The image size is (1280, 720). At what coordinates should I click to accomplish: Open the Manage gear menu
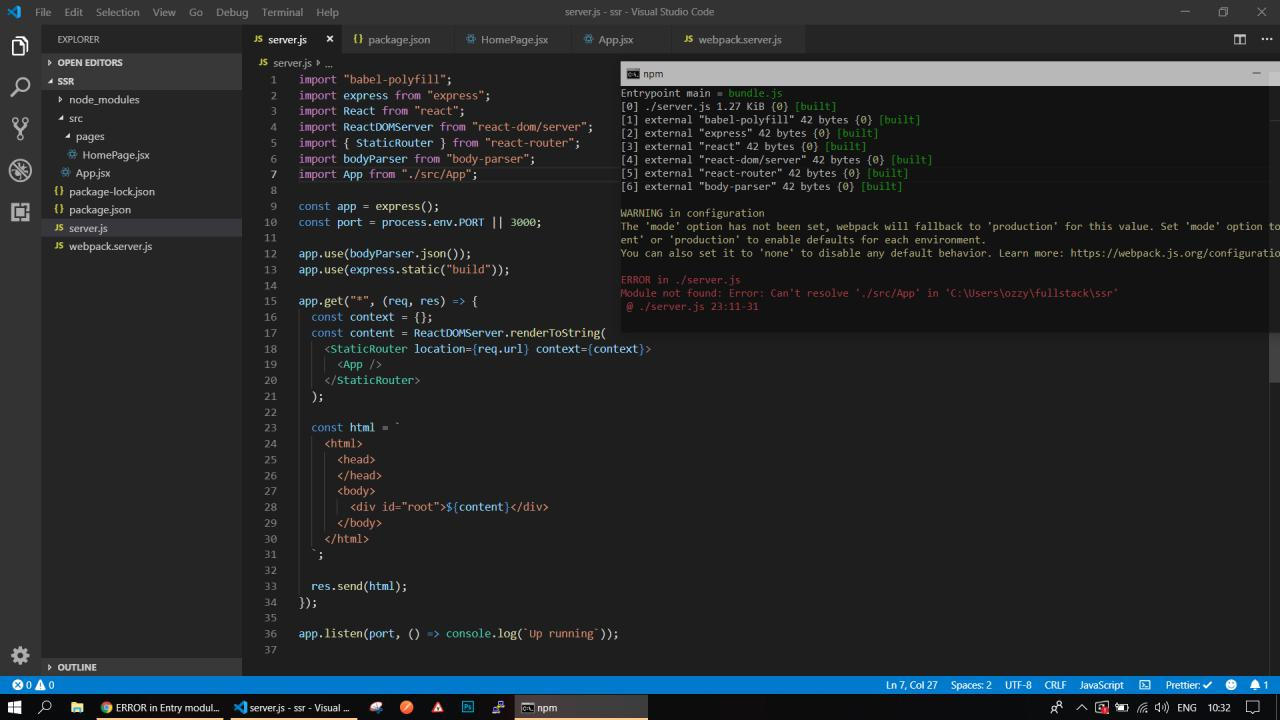pos(20,655)
